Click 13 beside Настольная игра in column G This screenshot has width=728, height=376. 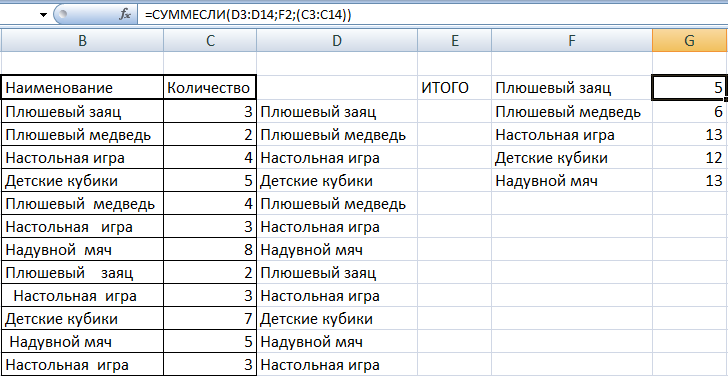tap(690, 135)
